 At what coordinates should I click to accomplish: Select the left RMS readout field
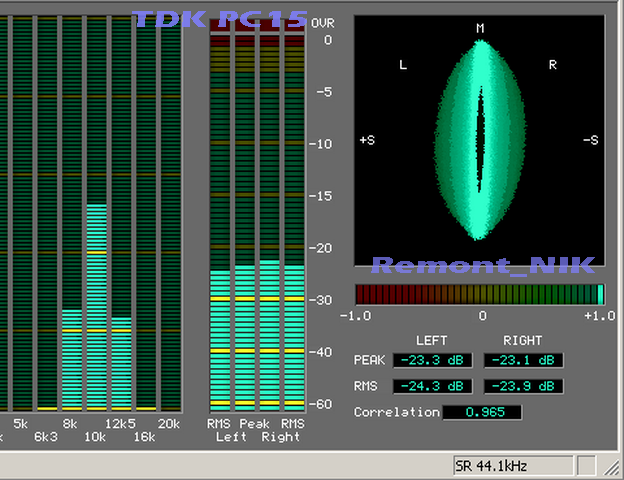[430, 386]
